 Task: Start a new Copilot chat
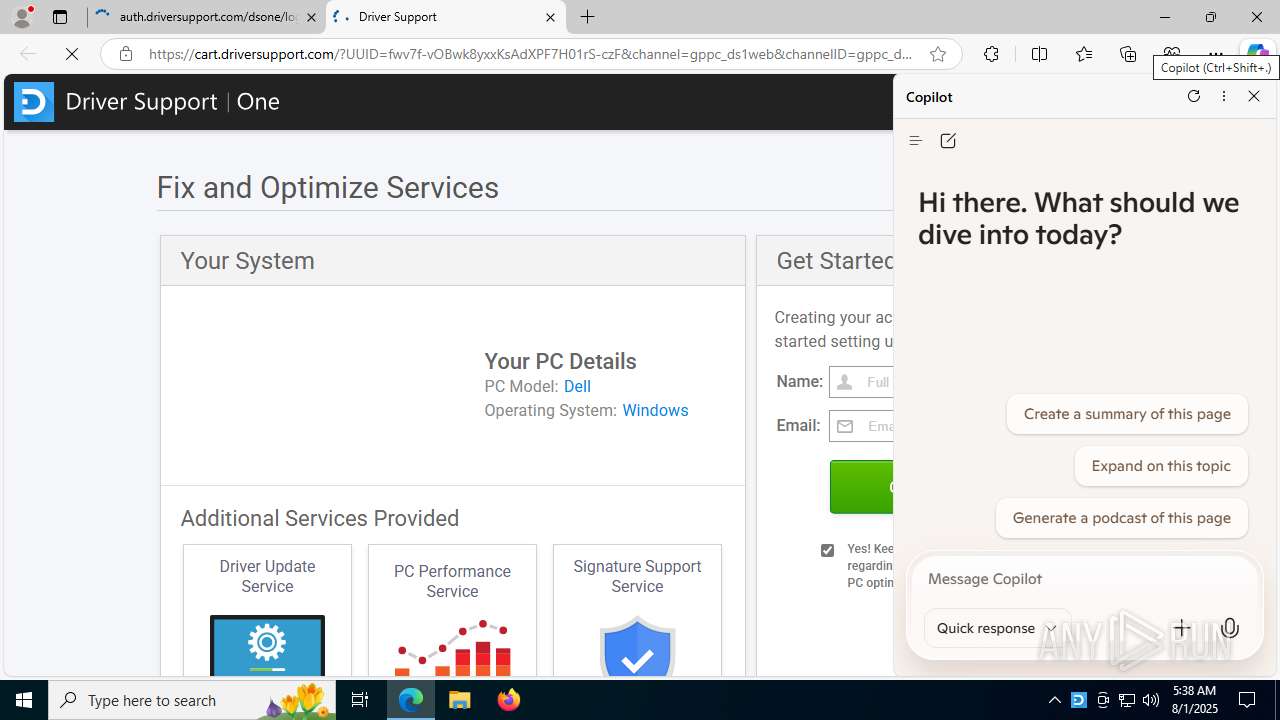click(948, 141)
